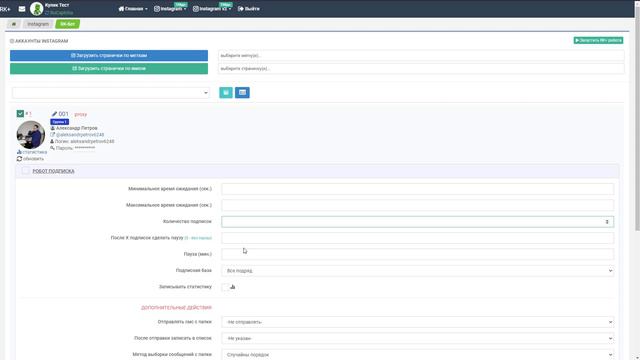Enable the РОБОТ ПОДПИСКА checkbox
This screenshot has width=640, height=360.
pos(25,171)
